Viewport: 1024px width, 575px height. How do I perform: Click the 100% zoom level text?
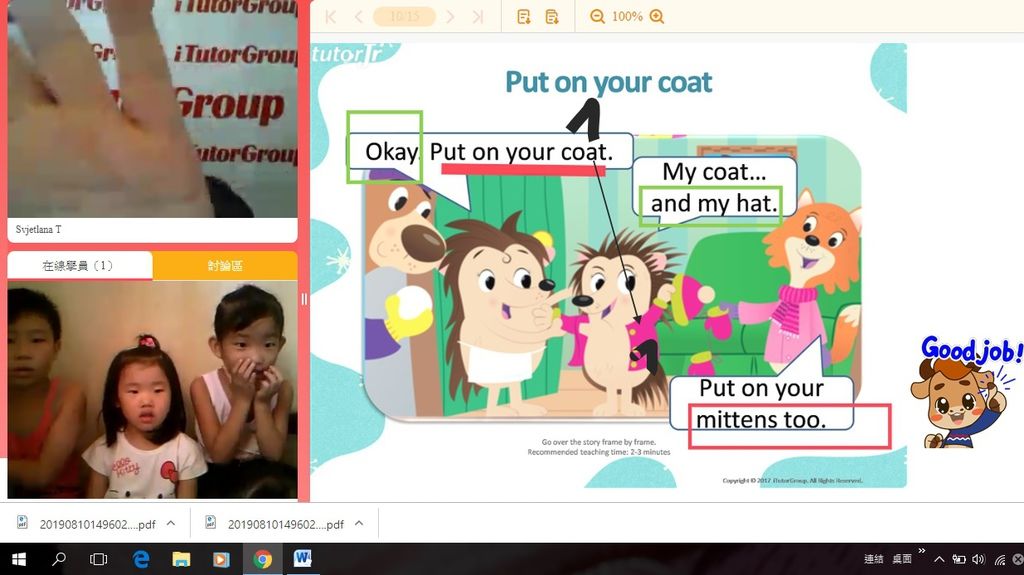(x=627, y=17)
